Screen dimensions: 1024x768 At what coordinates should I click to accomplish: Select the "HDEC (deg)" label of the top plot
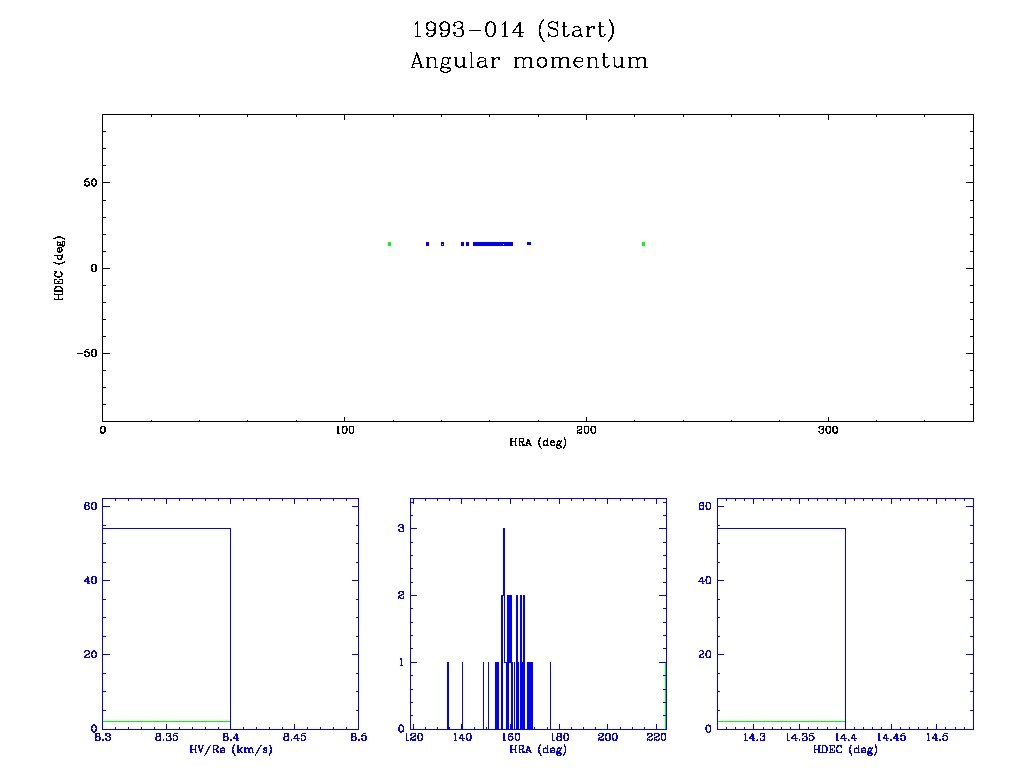coord(59,268)
